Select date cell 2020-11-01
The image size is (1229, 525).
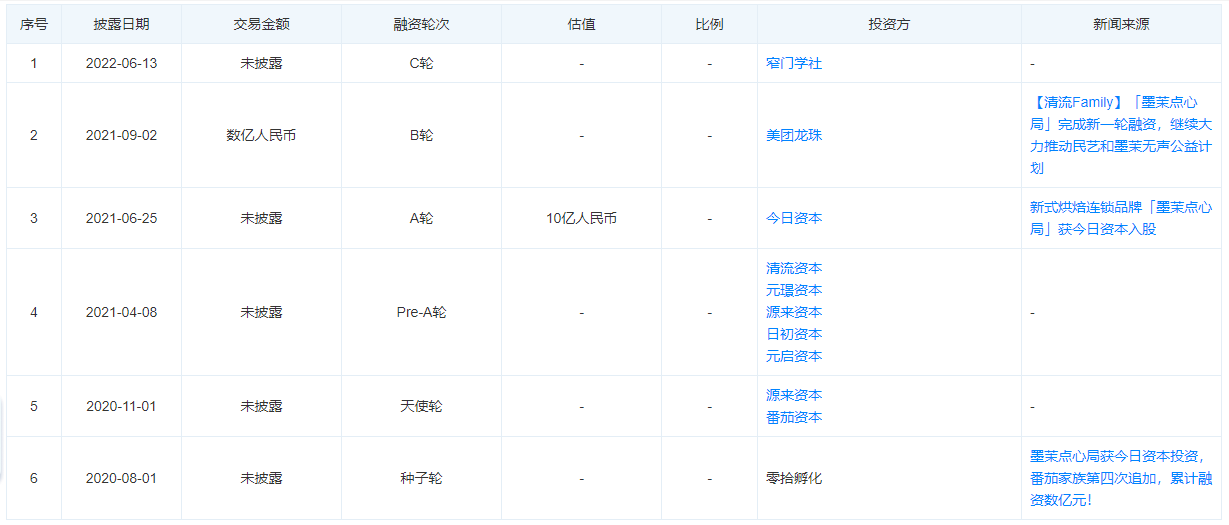121,406
